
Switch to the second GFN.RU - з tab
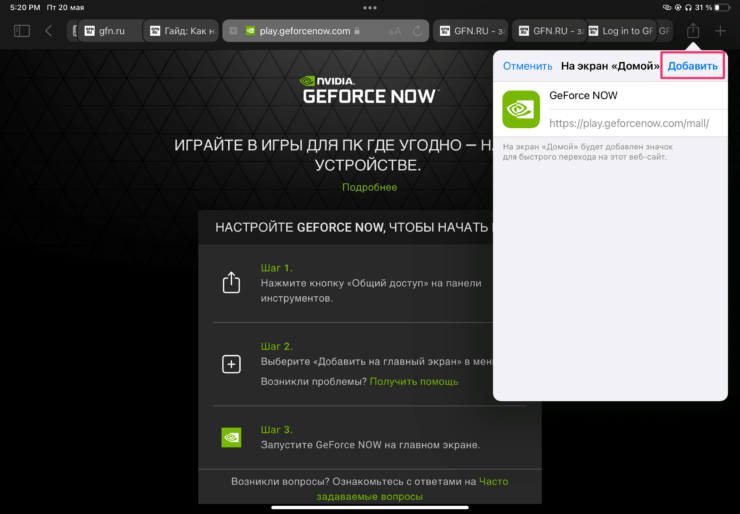click(549, 31)
